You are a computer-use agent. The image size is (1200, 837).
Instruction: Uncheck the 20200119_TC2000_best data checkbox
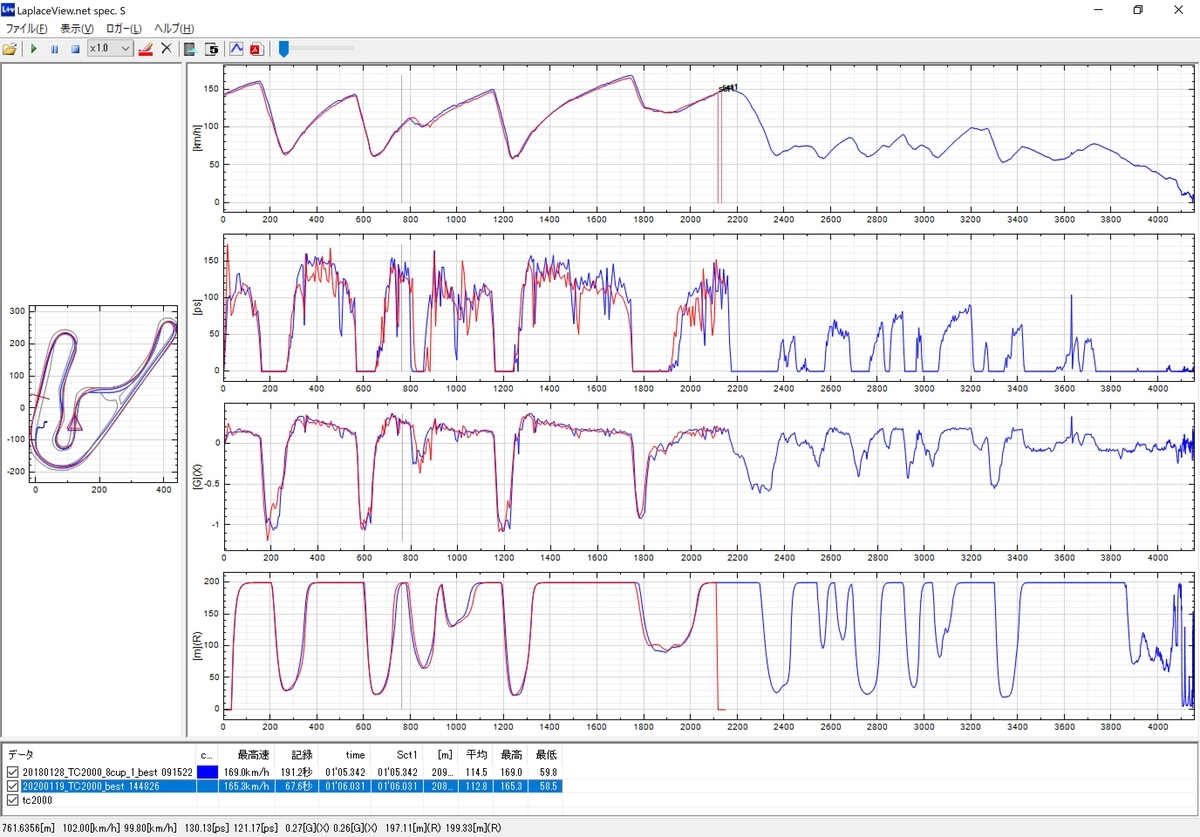coord(12,786)
